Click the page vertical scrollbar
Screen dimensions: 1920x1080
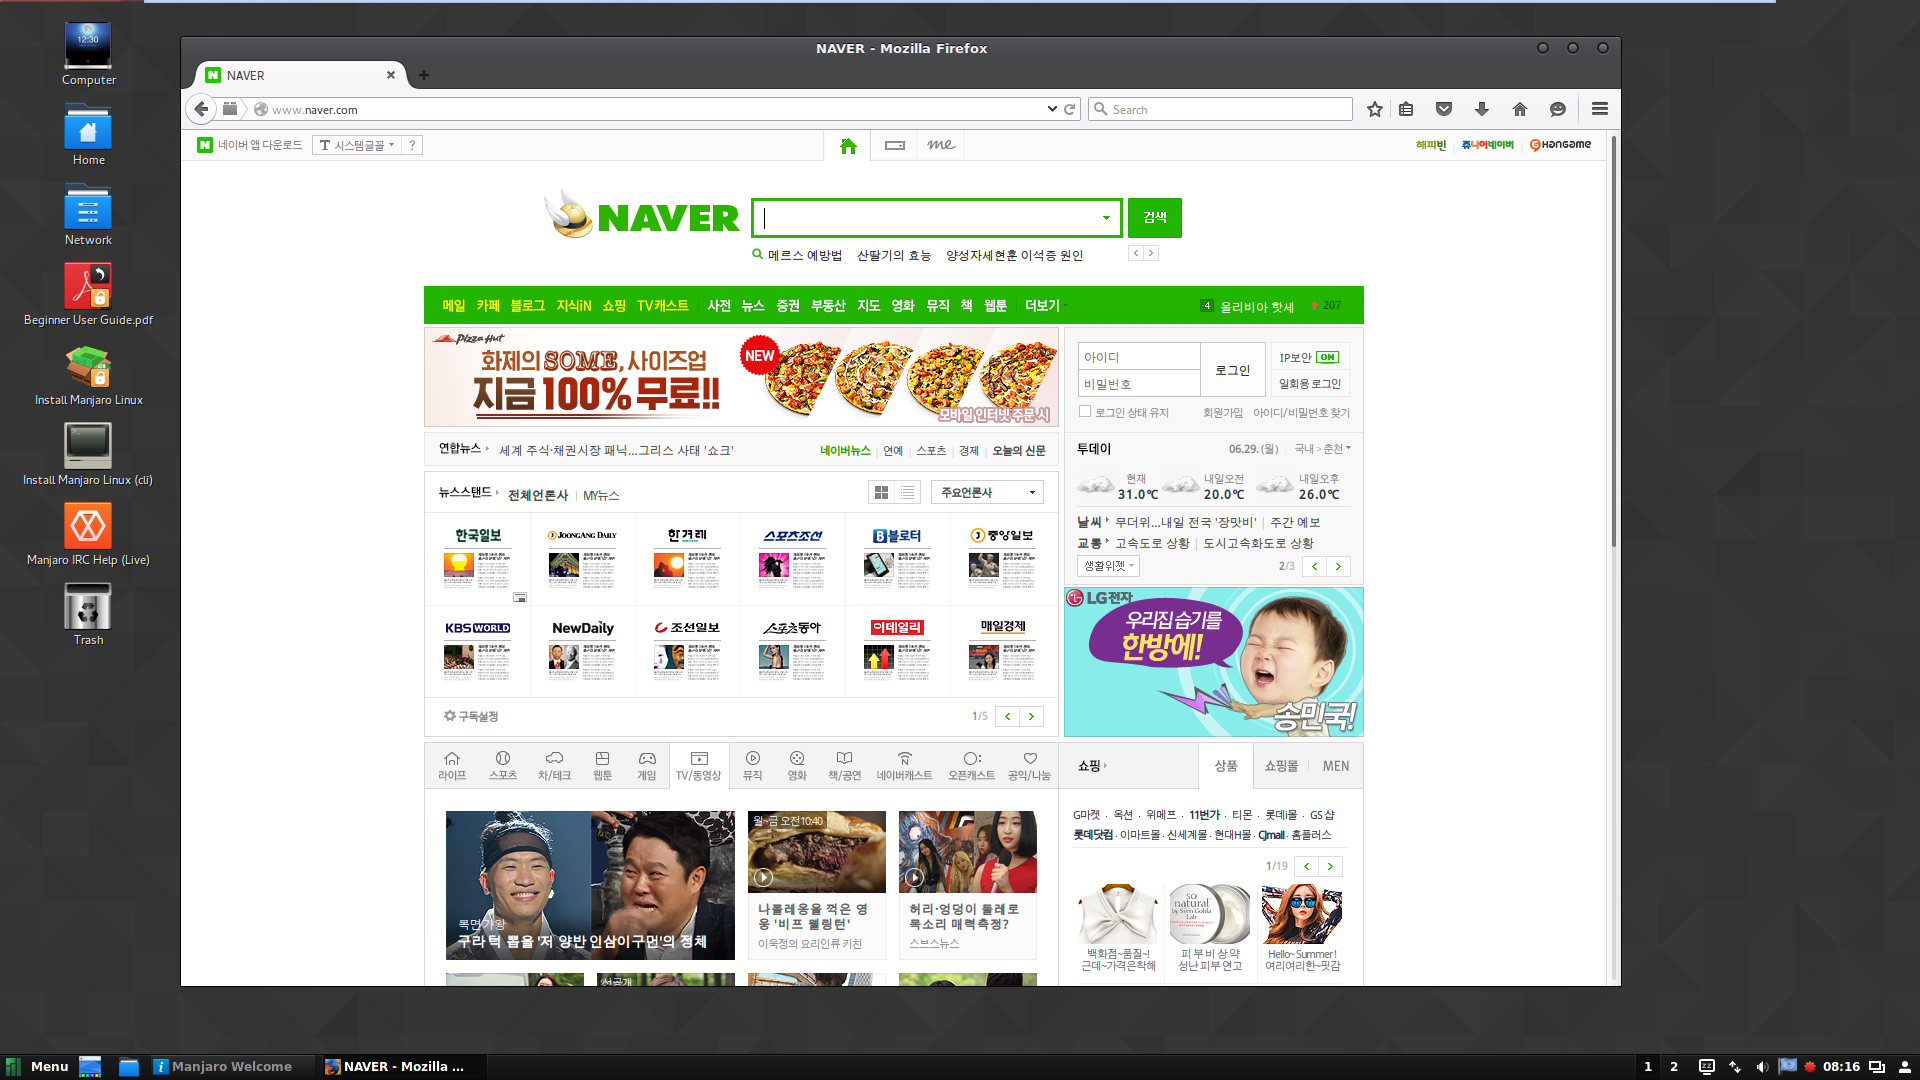coord(1613,340)
